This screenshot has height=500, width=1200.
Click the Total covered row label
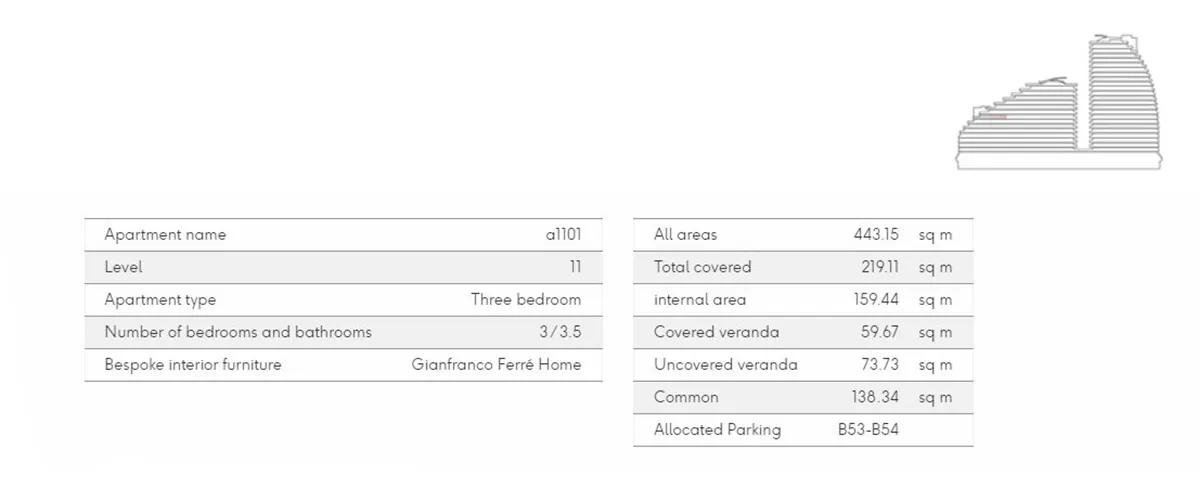pyautogui.click(x=702, y=267)
